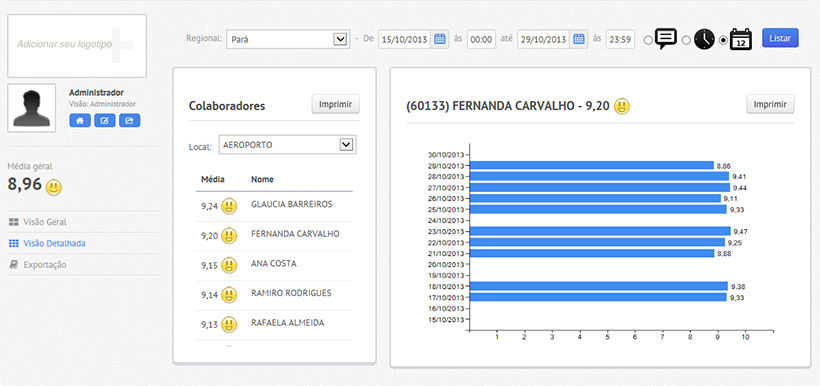Image resolution: width=820 pixels, height=386 pixels.
Task: Select the comments view radio button
Action: point(648,40)
